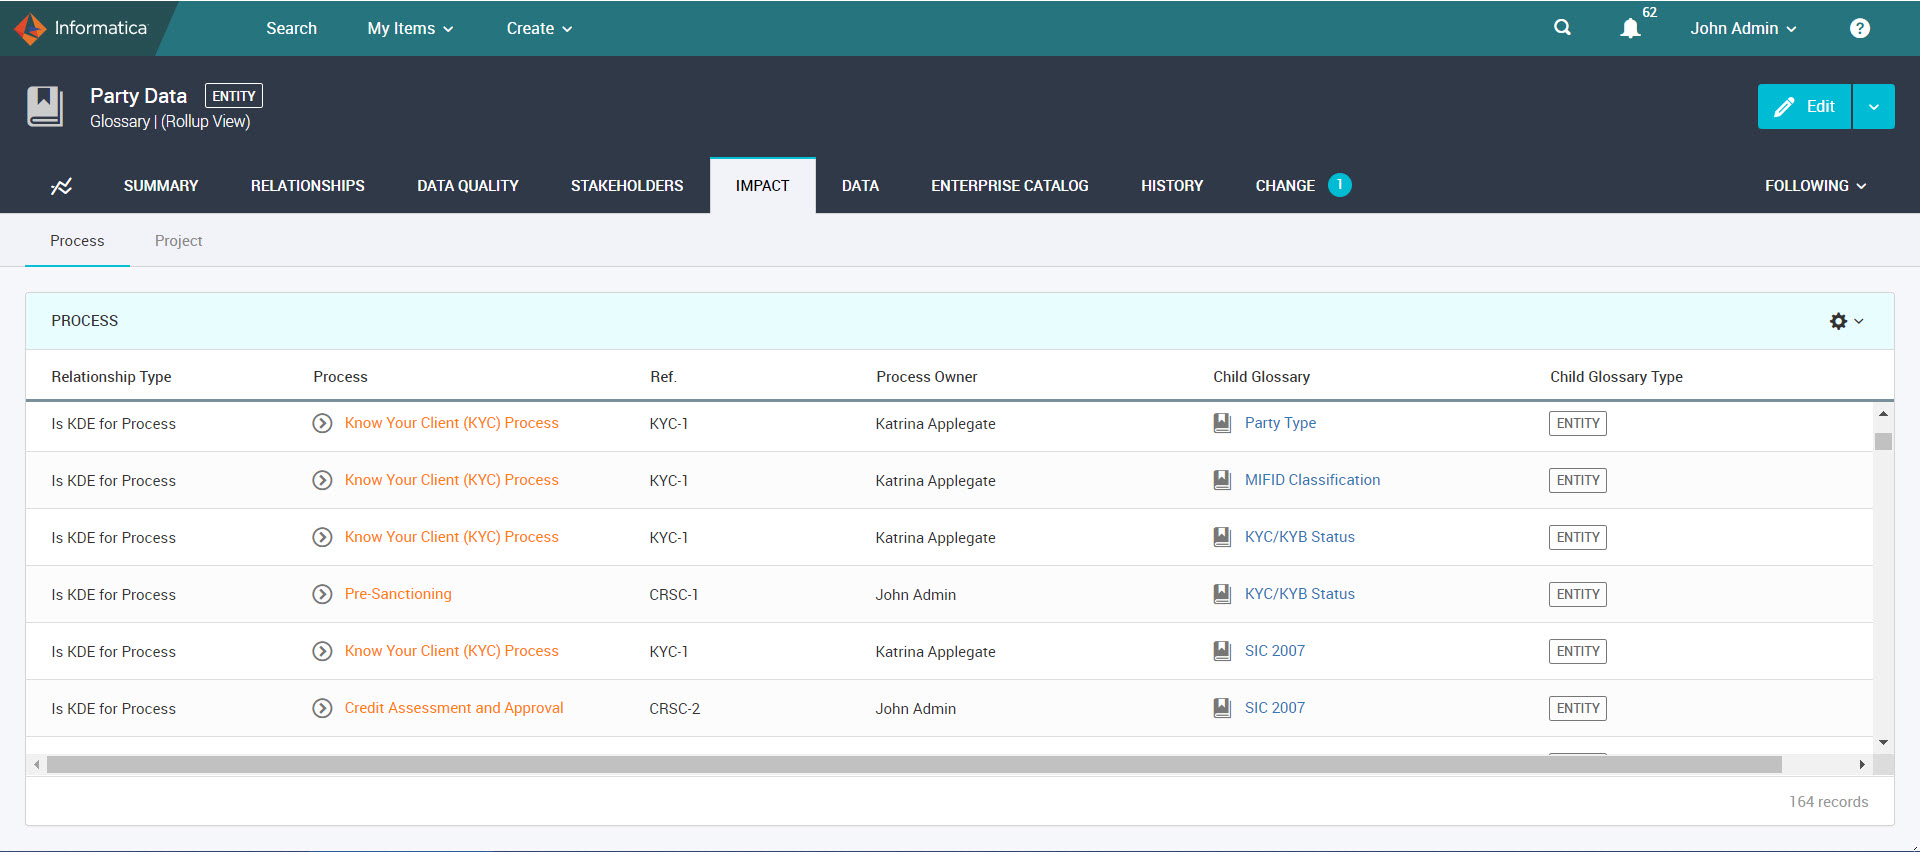The image size is (1920, 852).
Task: Select the IMPACT tab
Action: (763, 186)
